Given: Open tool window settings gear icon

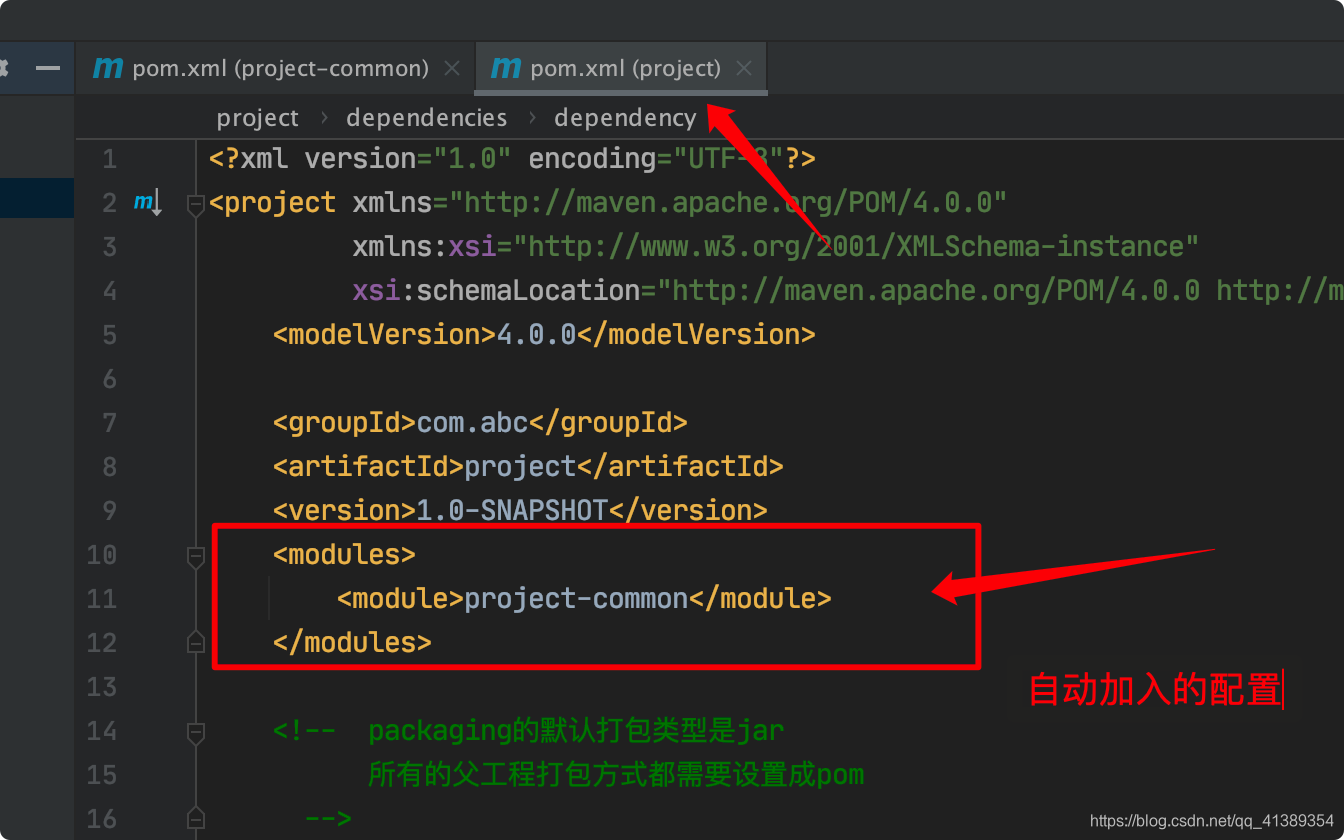Looking at the screenshot, I should pyautogui.click(x=3, y=68).
